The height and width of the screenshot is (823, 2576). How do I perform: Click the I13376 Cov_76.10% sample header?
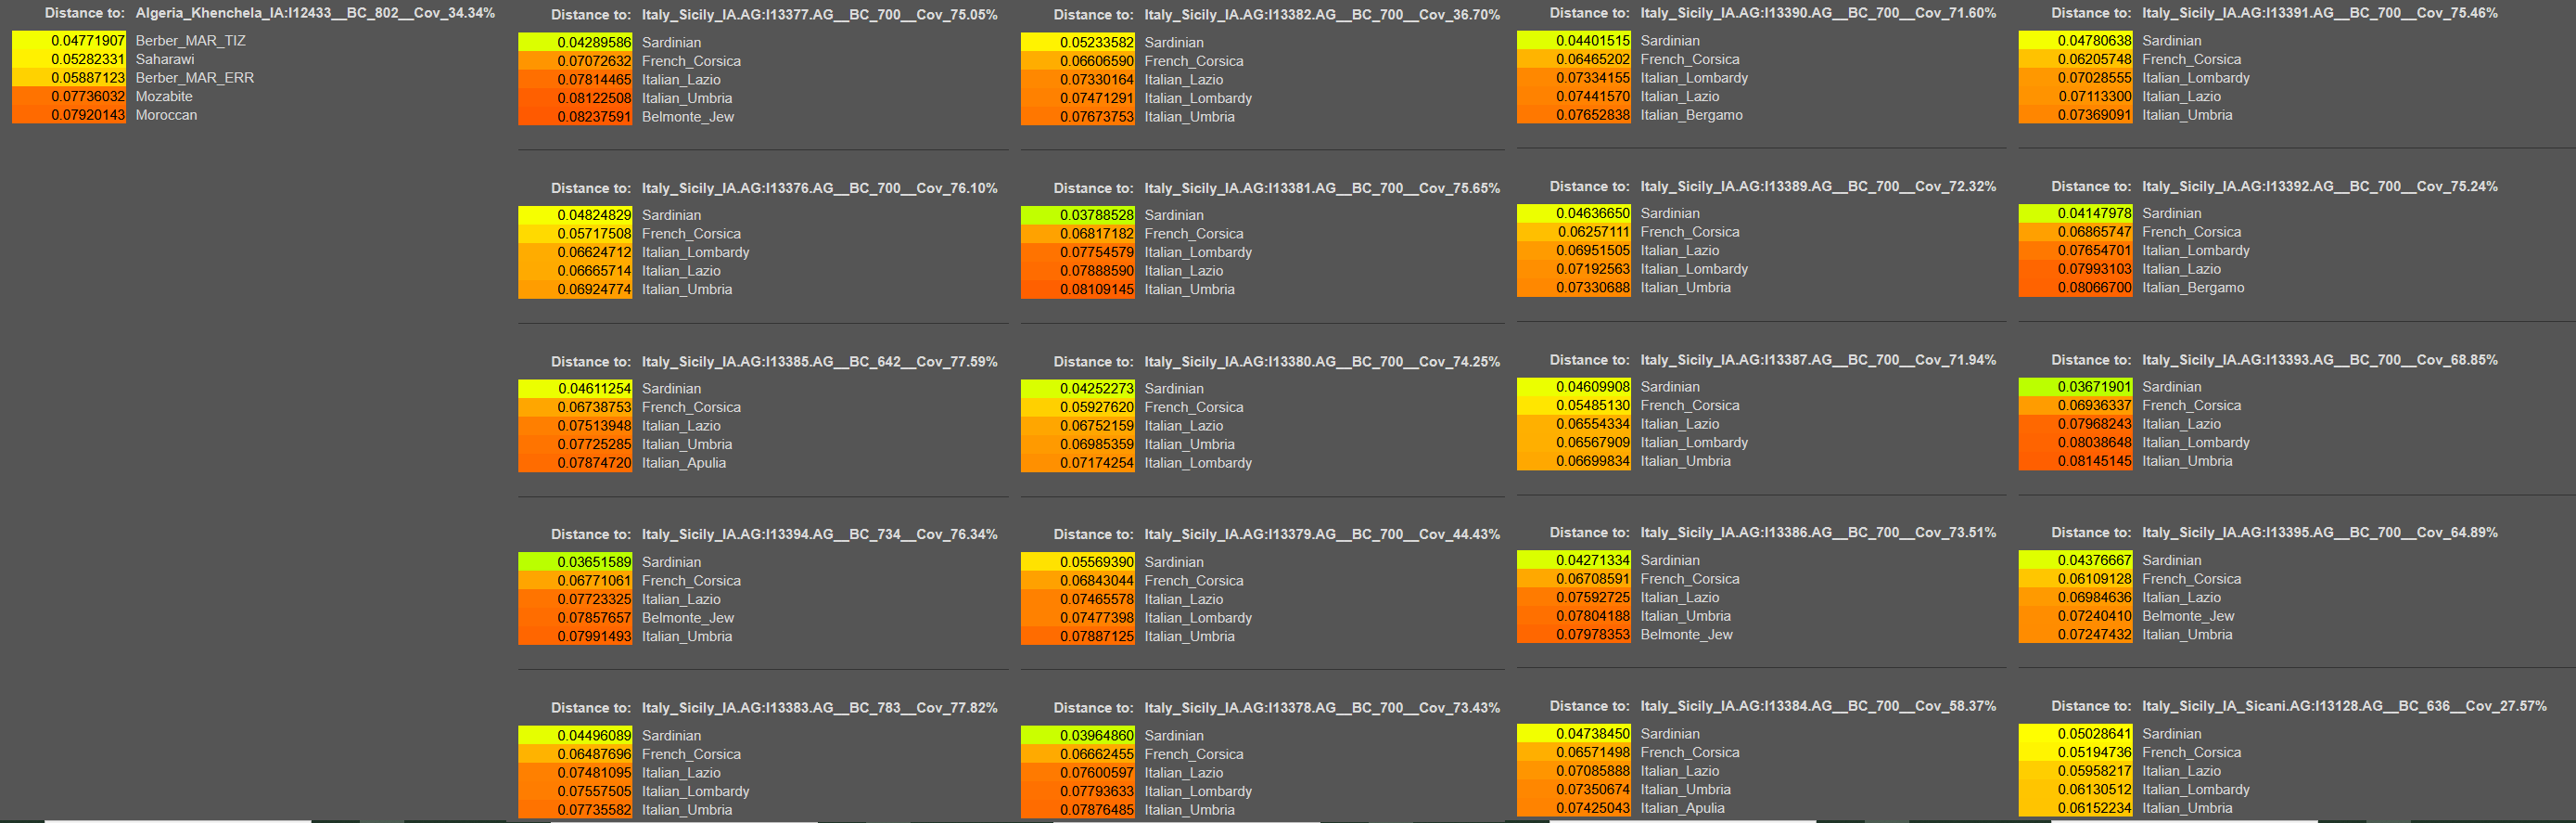click(x=819, y=188)
